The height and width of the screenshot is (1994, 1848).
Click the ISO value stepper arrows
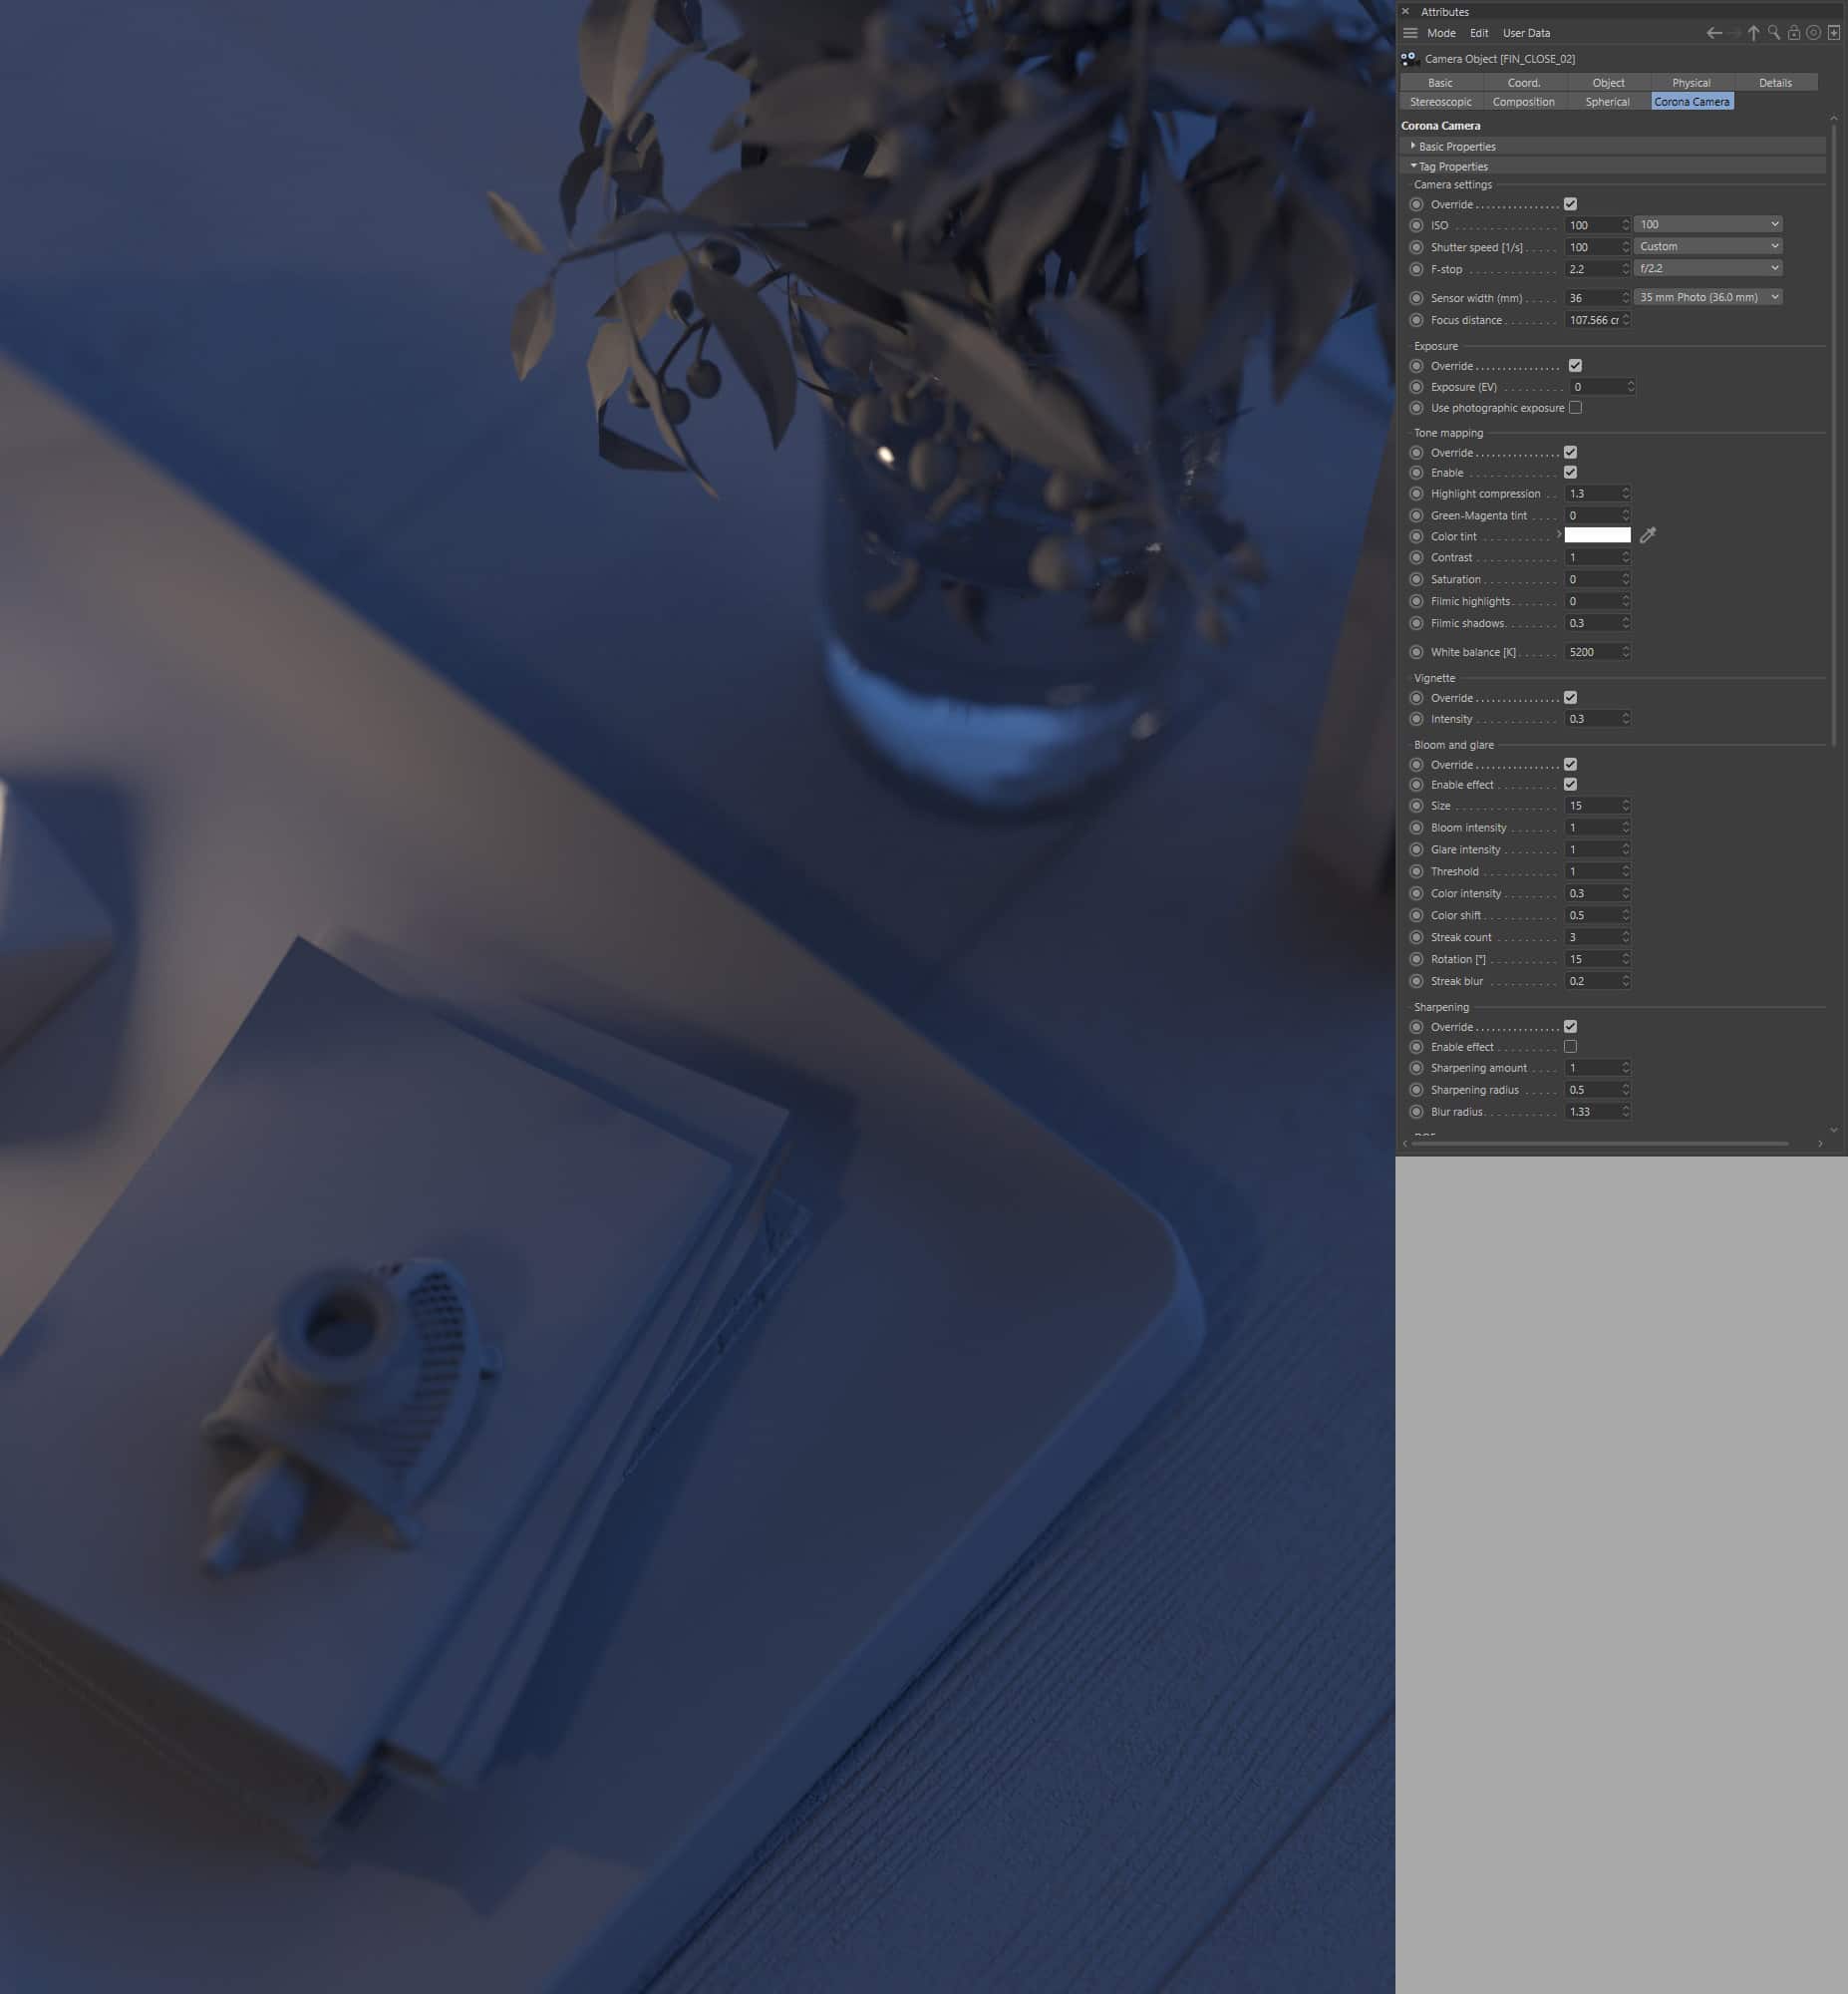pyautogui.click(x=1626, y=225)
